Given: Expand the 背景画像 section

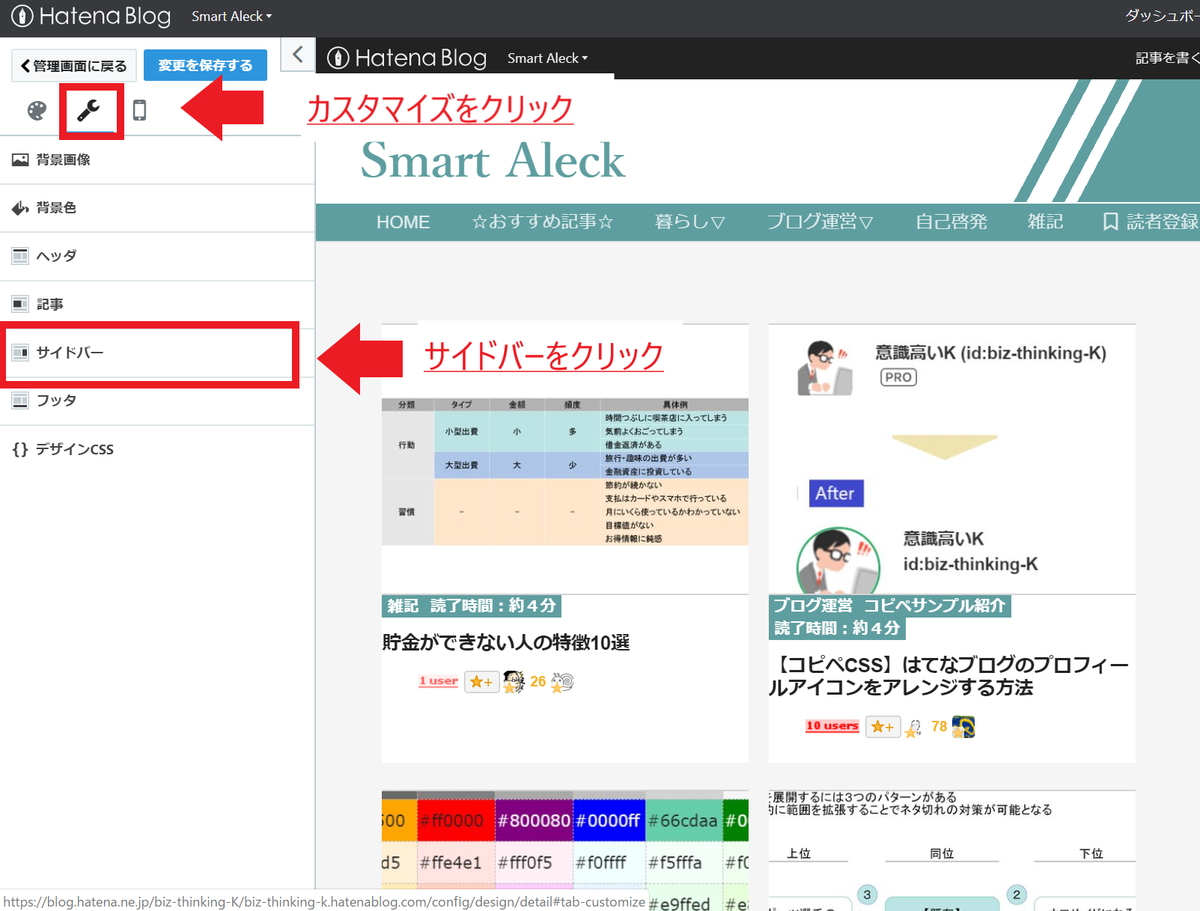Looking at the screenshot, I should [x=157, y=160].
